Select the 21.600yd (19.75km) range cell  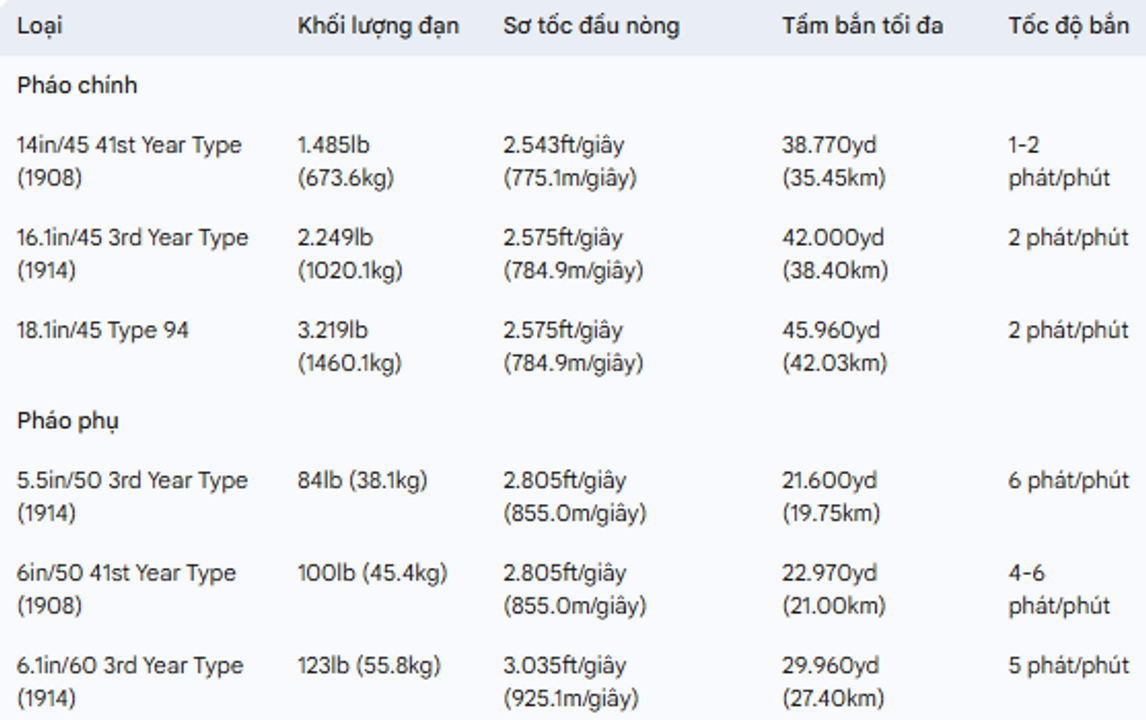tap(831, 496)
